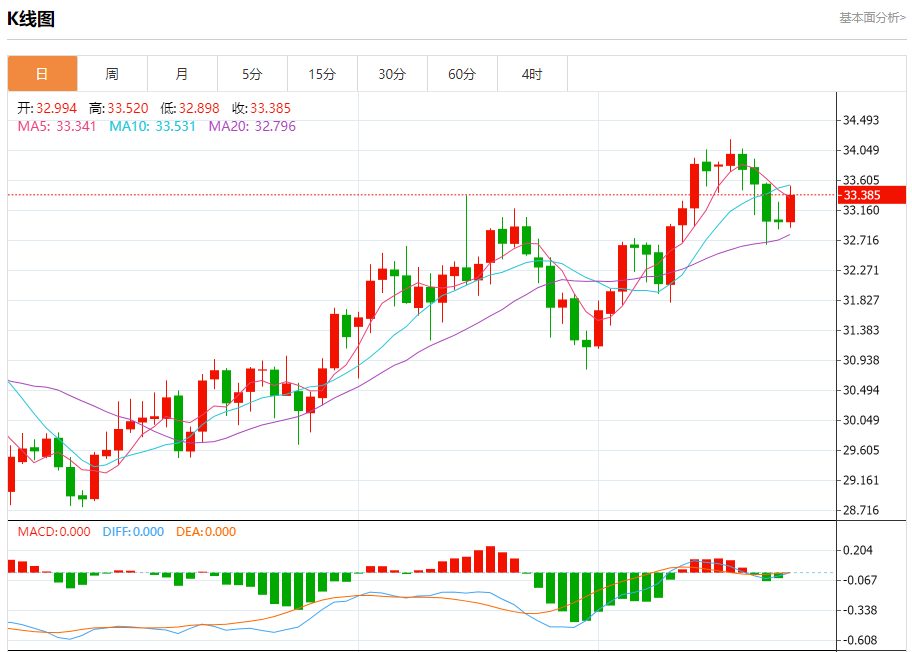Screen dimensions: 912x652
Task: Select the 日 daily chart tab
Action: pyautogui.click(x=42, y=74)
